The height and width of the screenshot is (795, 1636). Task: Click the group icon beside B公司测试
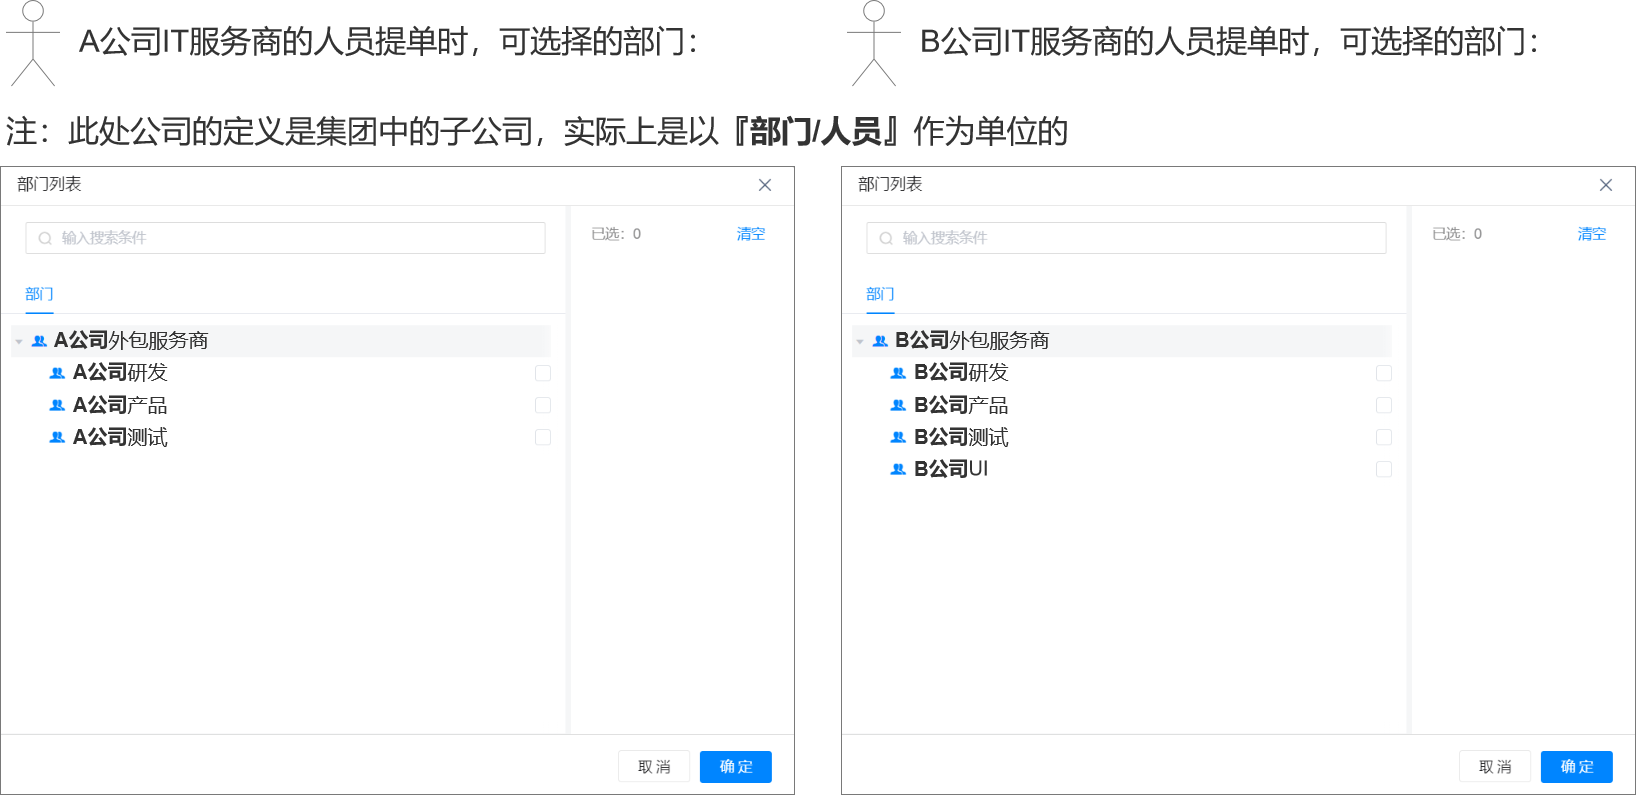pyautogui.click(x=898, y=437)
